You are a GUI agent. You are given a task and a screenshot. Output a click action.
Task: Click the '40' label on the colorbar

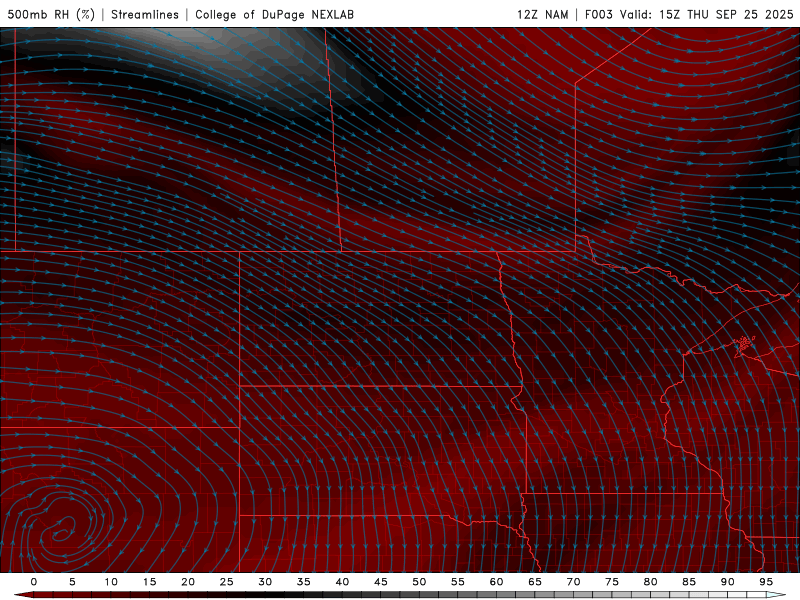coord(342,582)
